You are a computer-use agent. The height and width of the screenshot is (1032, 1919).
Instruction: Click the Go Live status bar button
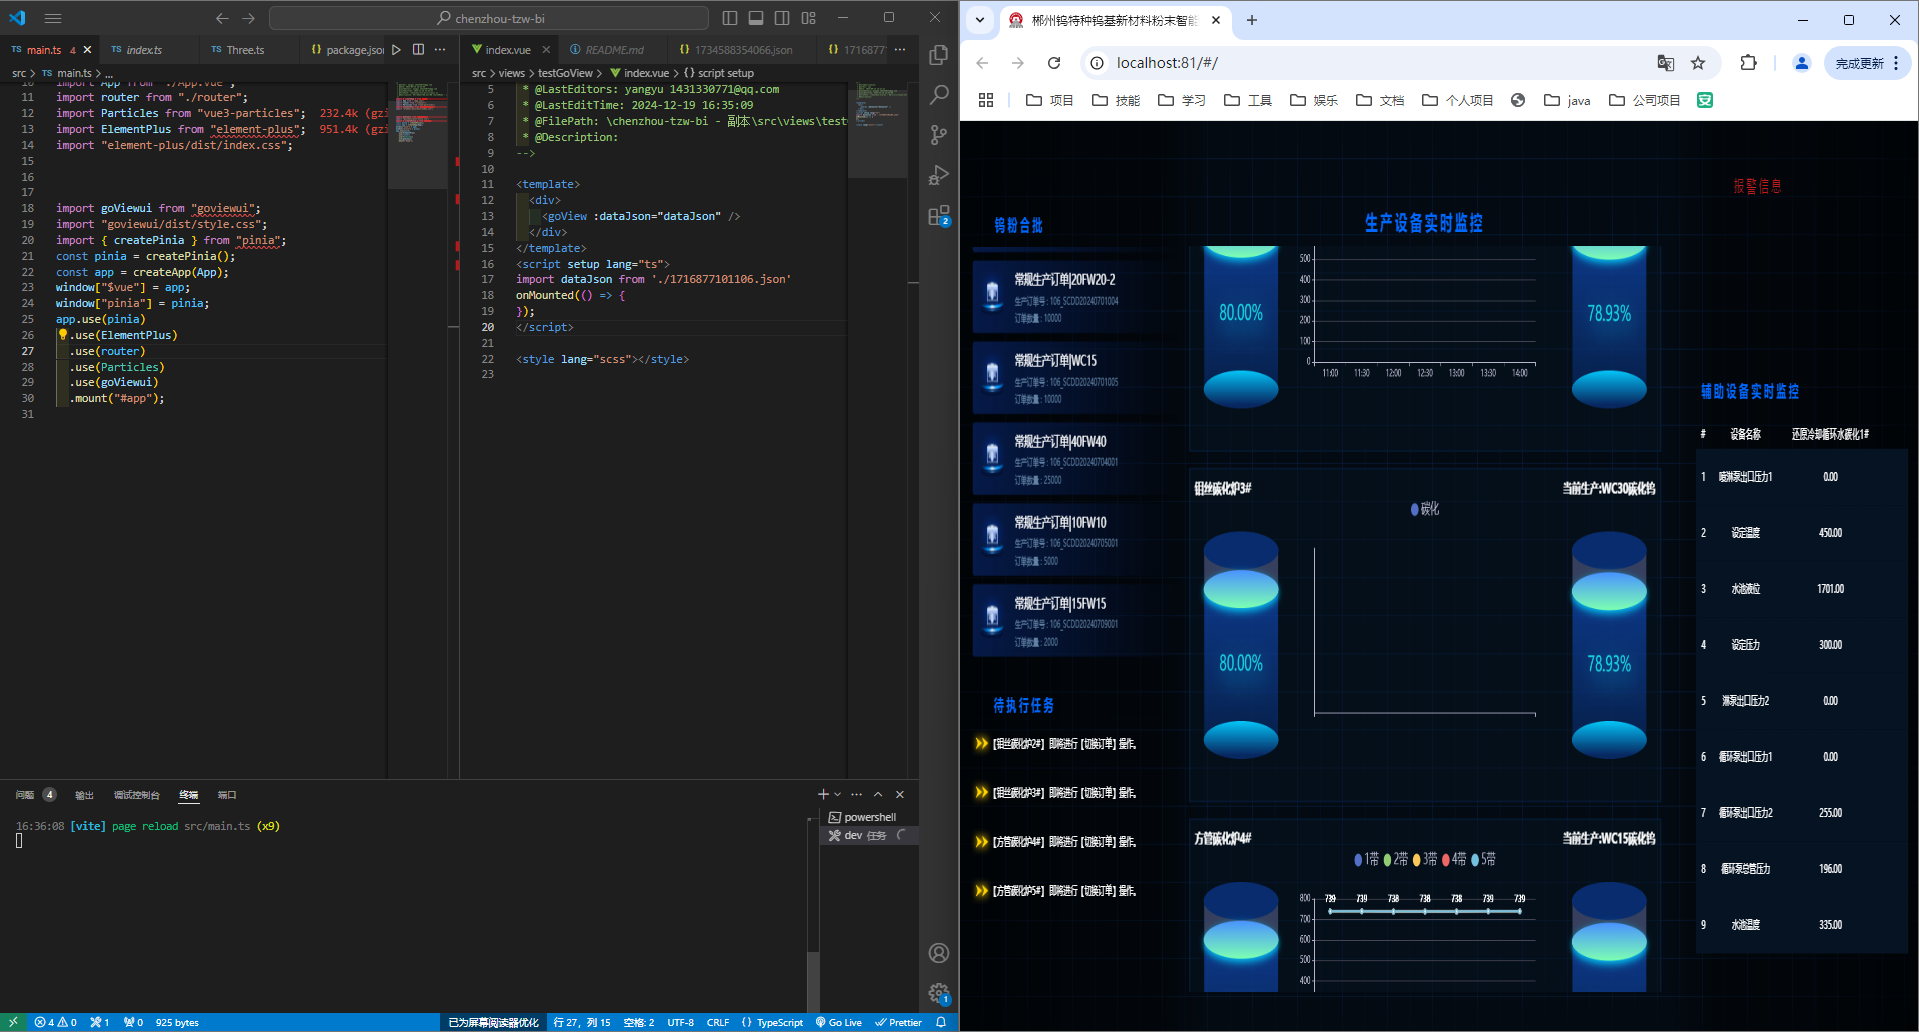click(x=838, y=1022)
